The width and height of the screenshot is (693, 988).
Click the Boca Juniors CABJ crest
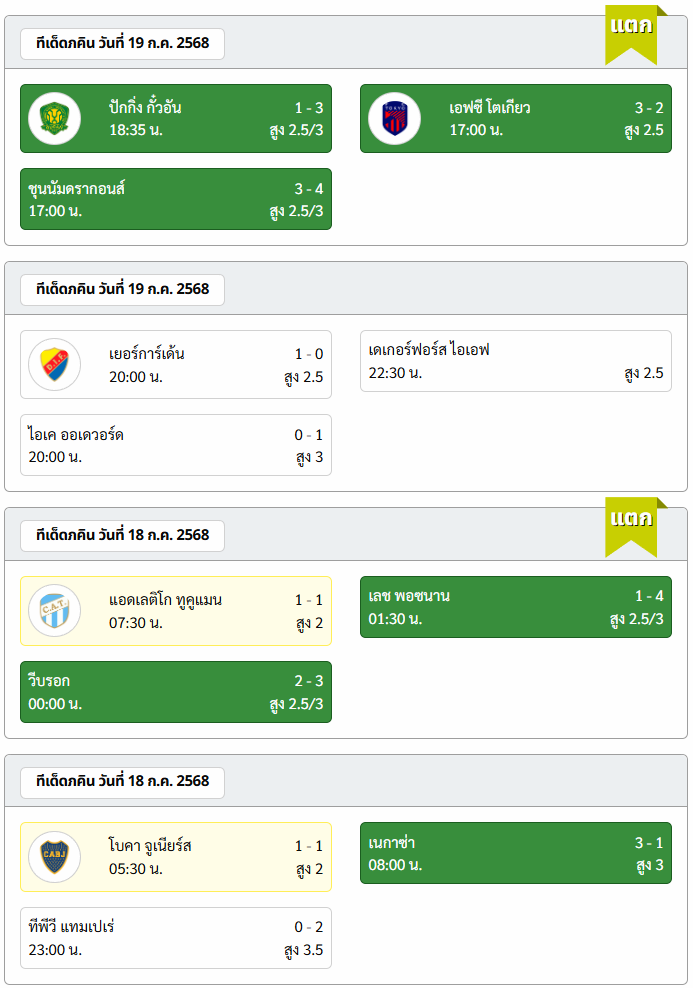tap(54, 857)
